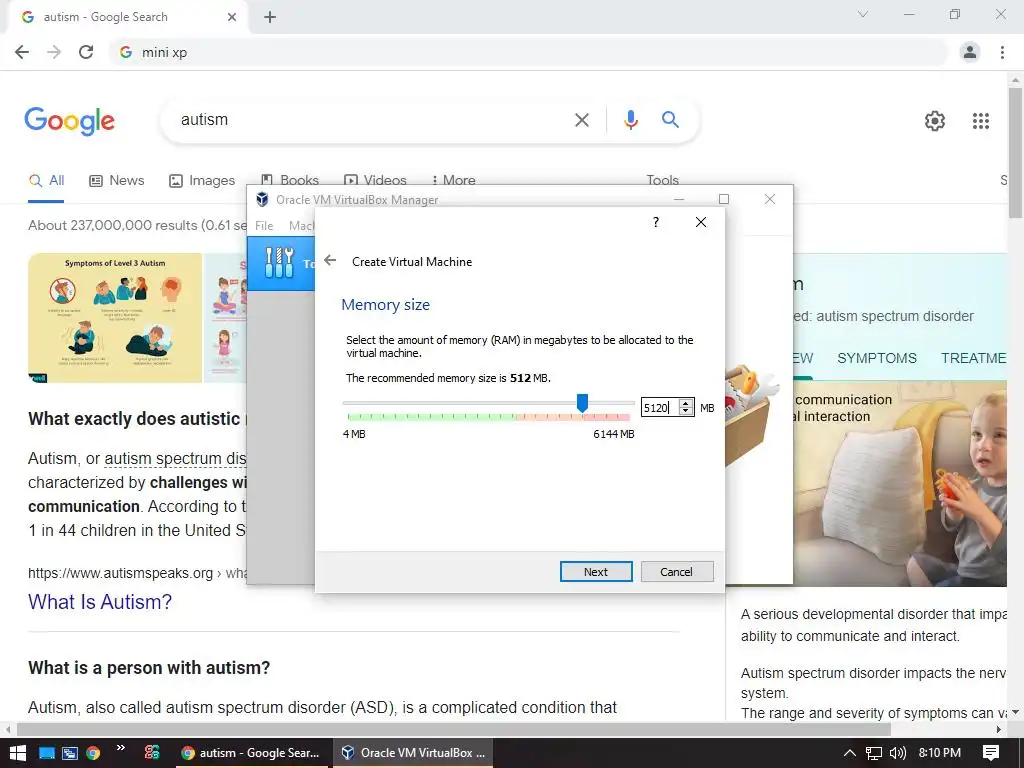1024x768 pixels.
Task: Switch to the Oracle VM VirtualBox taskbar item
Action: click(414, 753)
